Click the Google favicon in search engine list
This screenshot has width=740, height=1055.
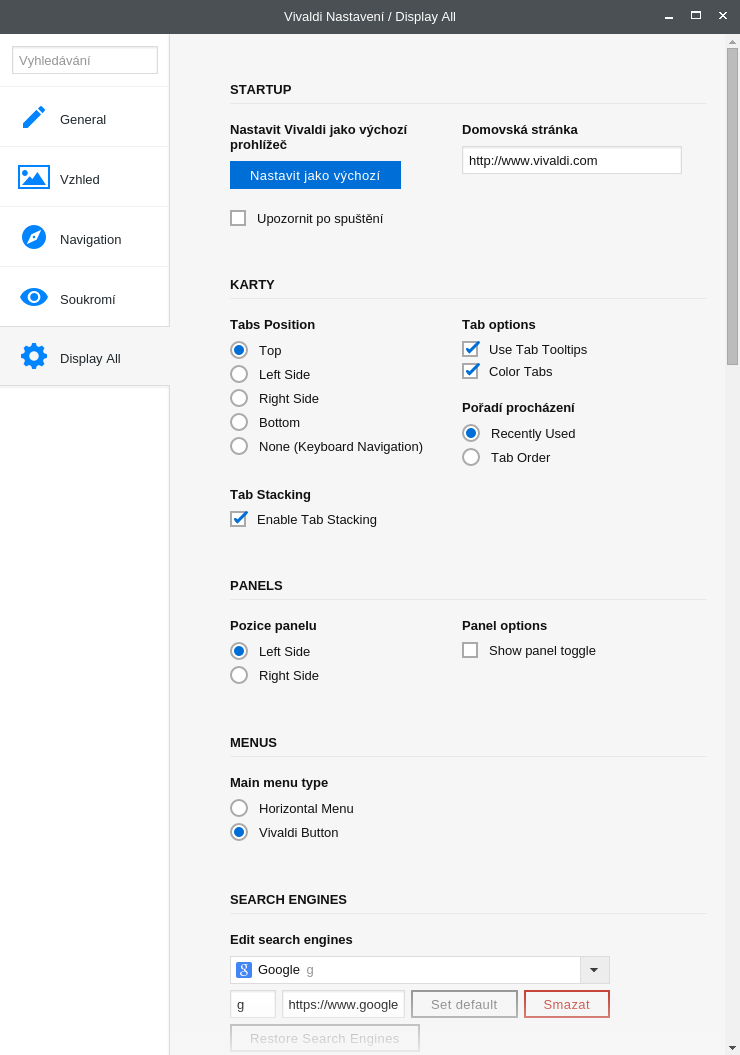(244, 970)
